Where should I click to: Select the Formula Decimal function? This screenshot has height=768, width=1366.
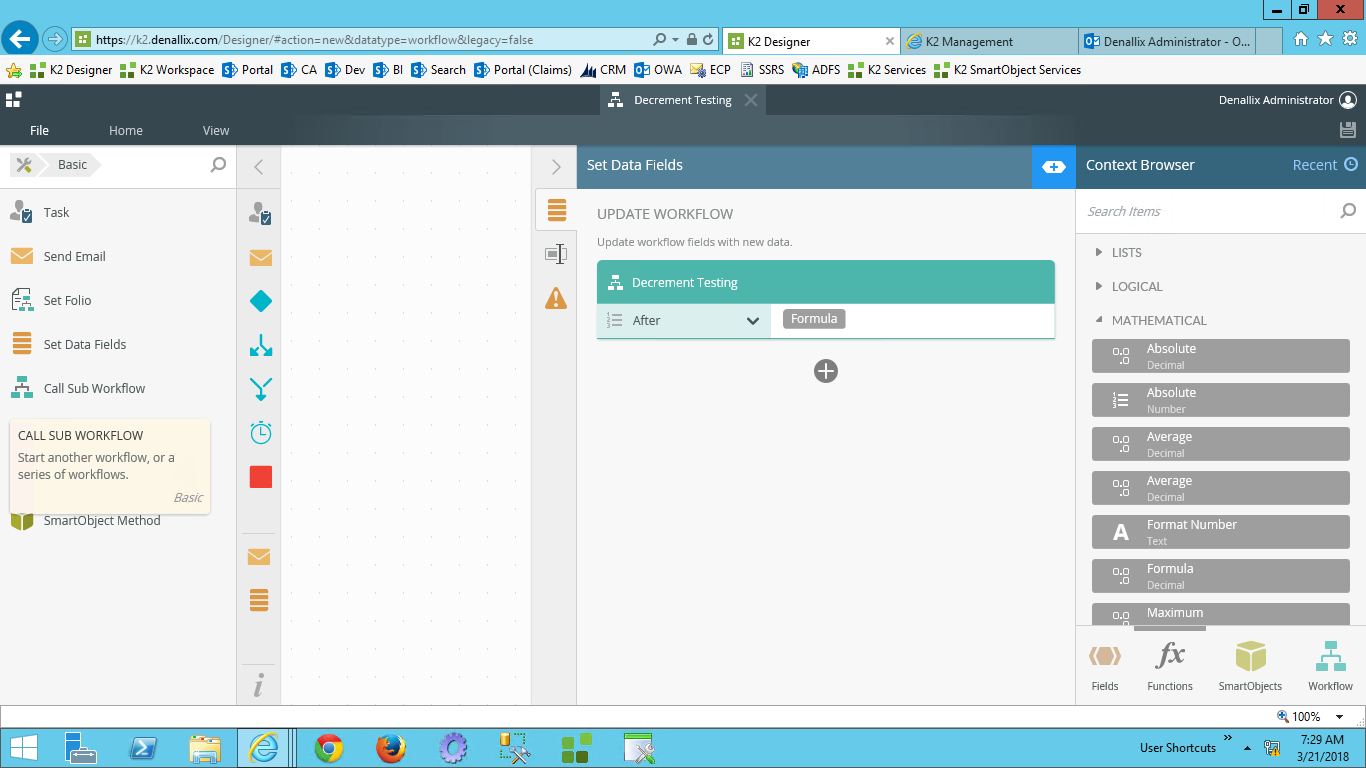coord(1221,576)
